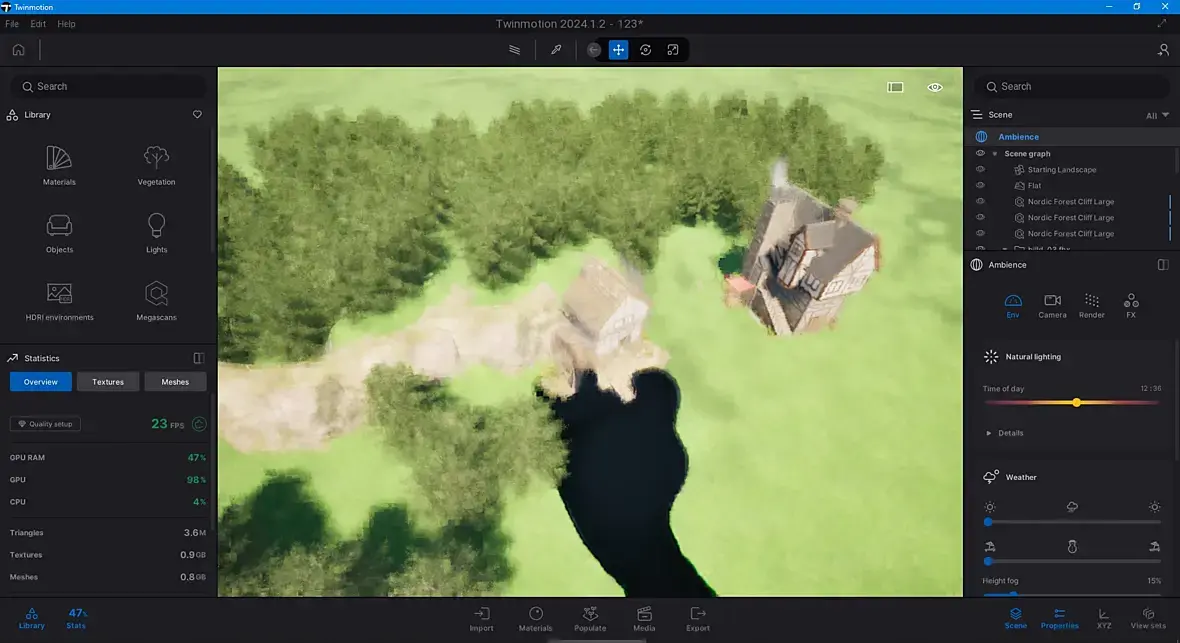Open the Megascans library category

[x=157, y=301]
